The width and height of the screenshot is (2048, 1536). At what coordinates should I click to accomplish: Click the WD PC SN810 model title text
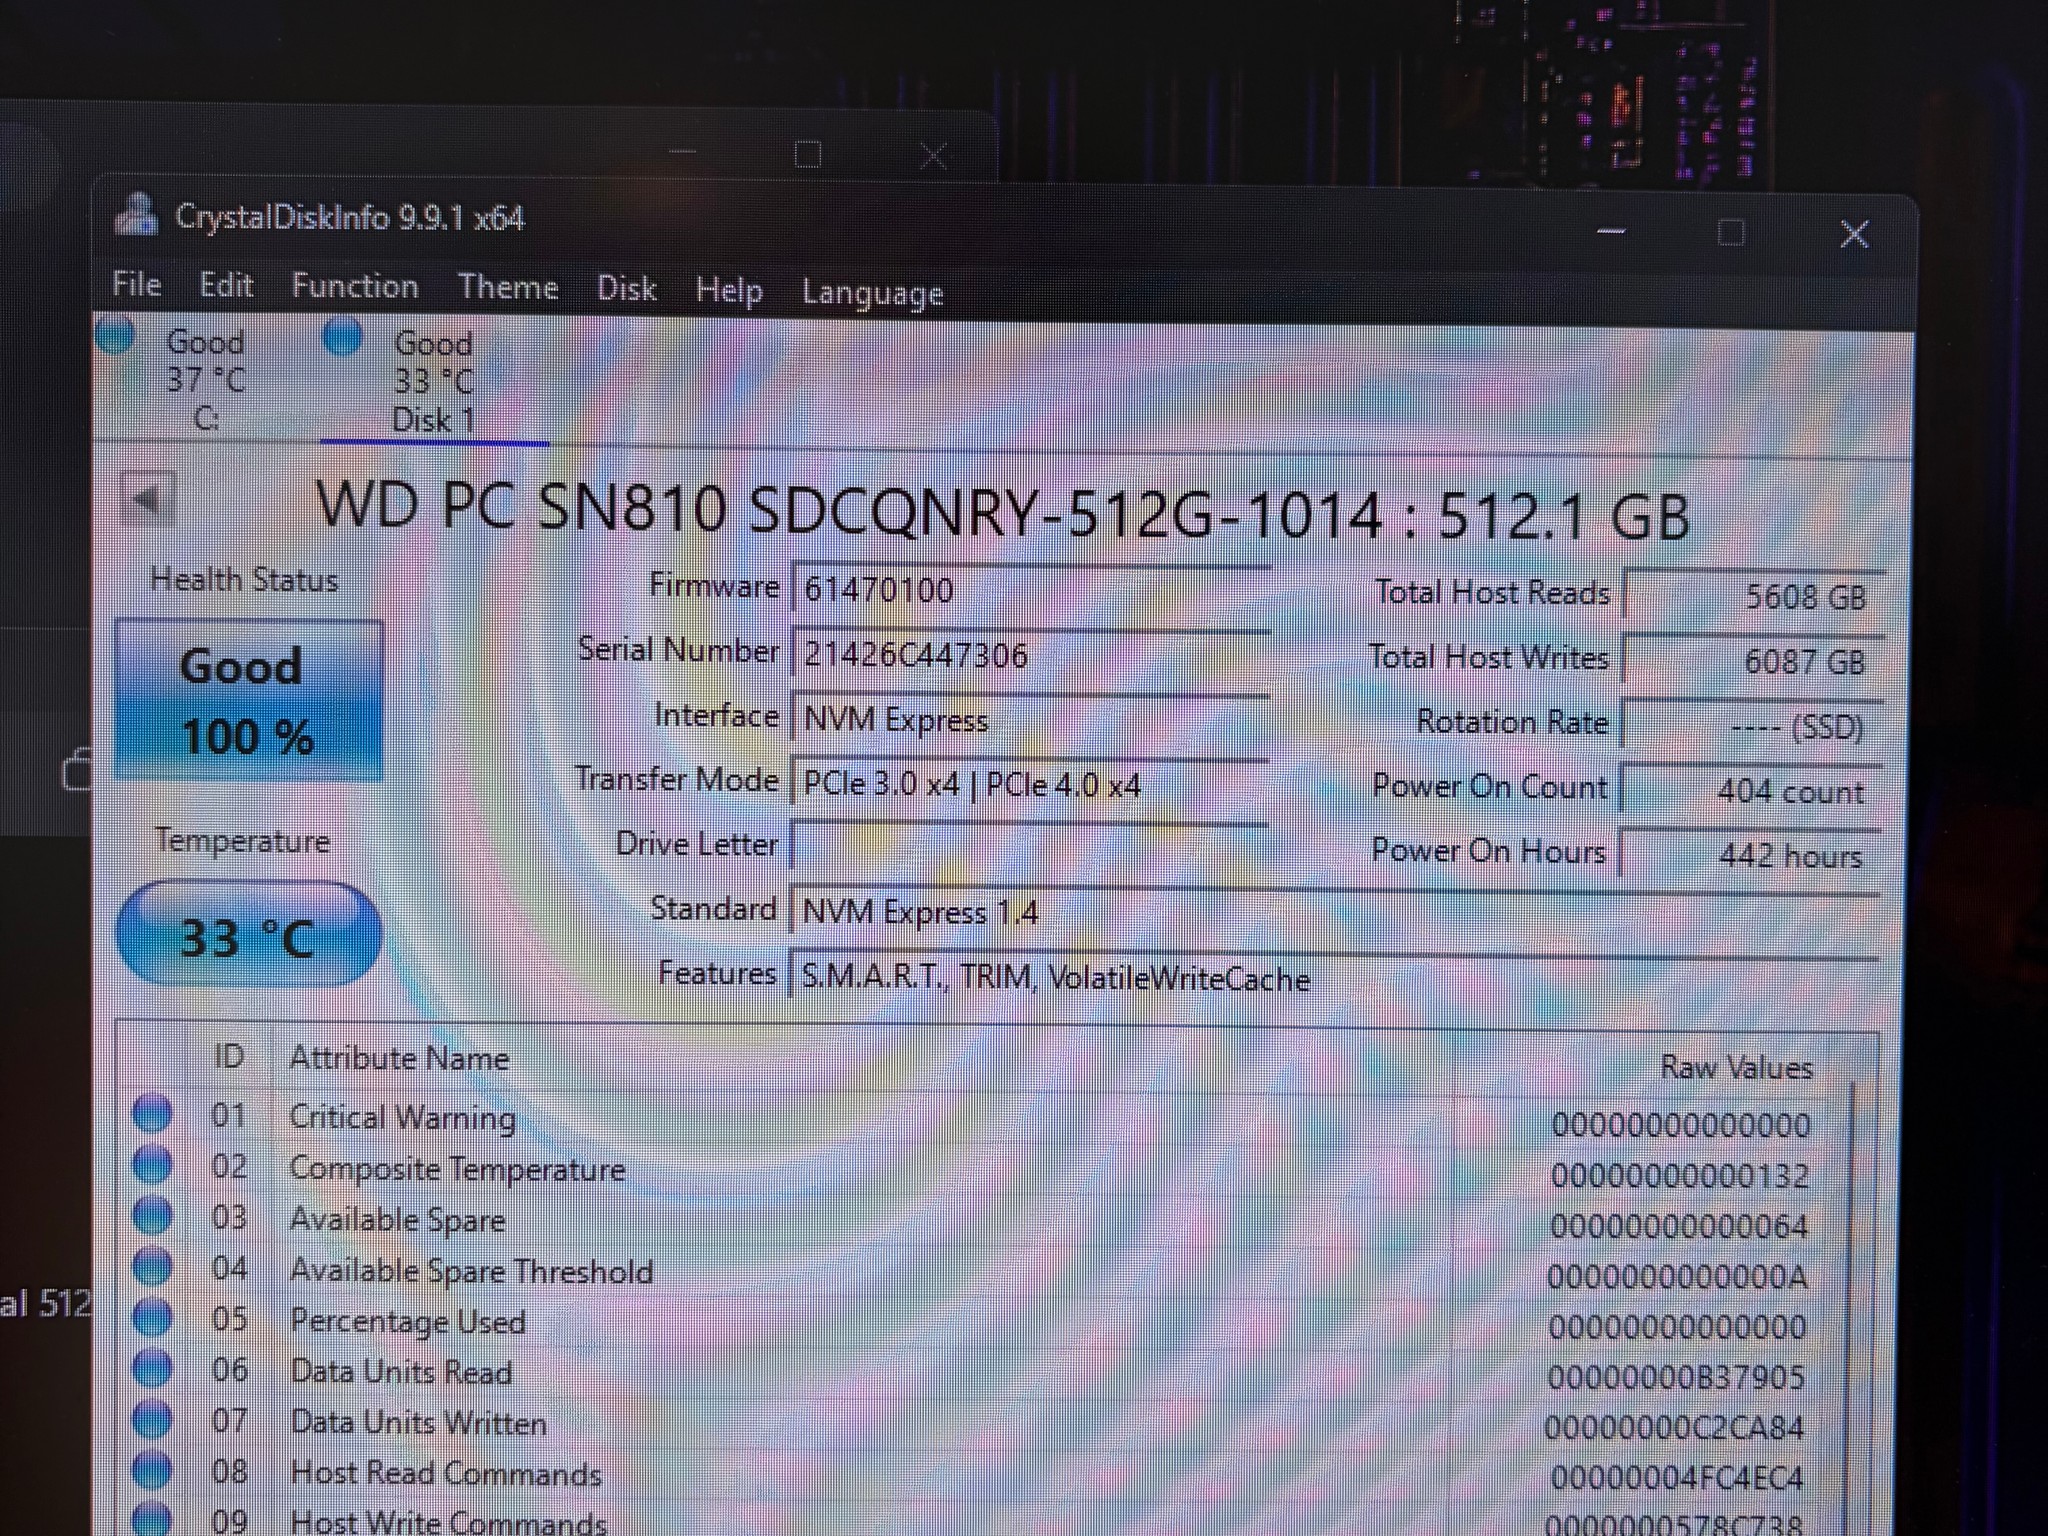pos(1002,511)
